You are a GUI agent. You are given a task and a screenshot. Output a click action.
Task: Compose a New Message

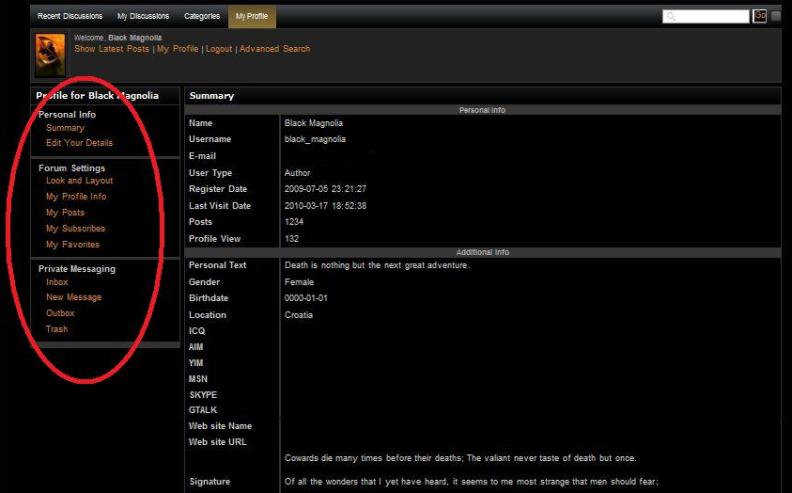point(73,298)
